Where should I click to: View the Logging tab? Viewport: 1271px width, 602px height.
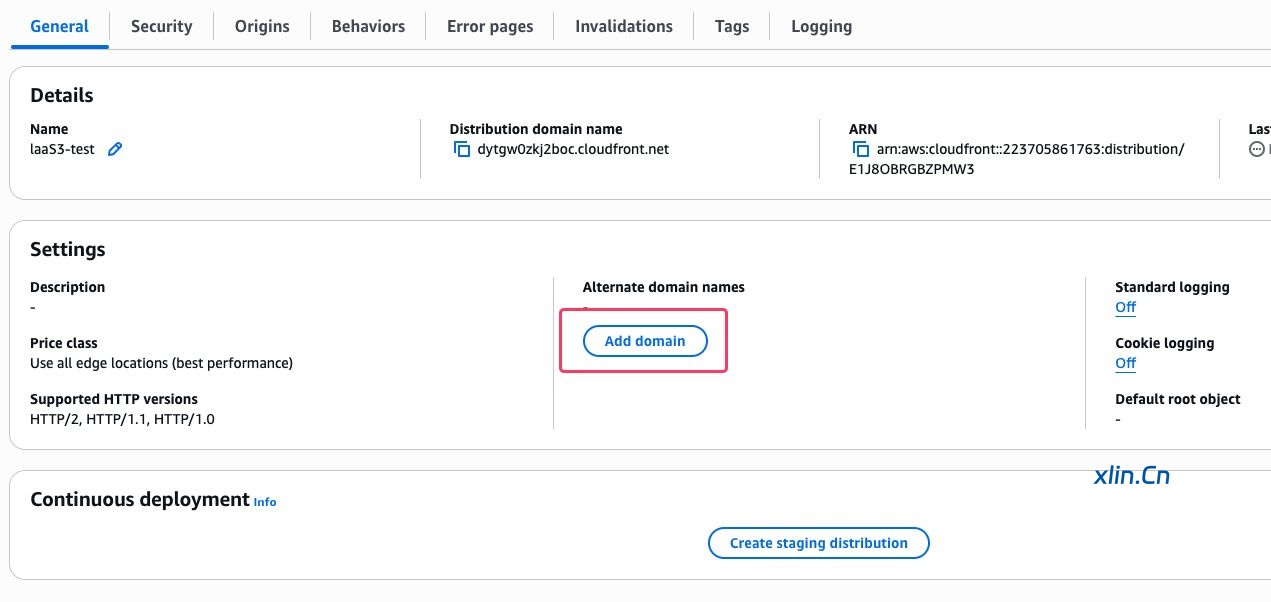[x=821, y=26]
